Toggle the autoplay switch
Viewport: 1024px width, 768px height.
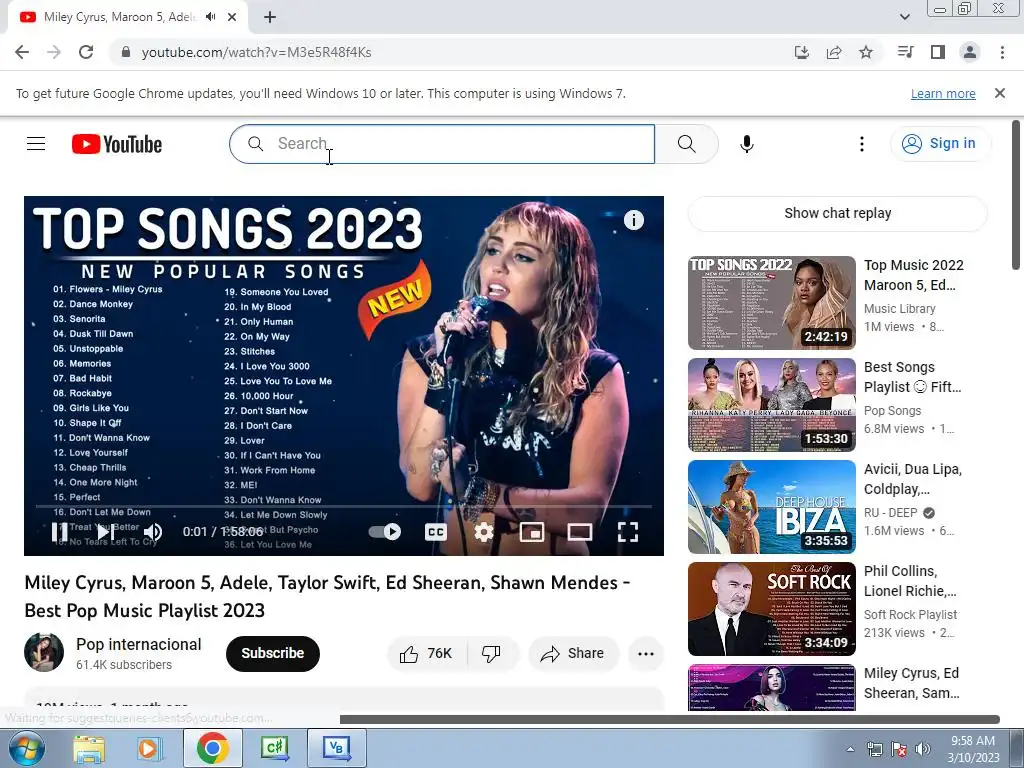pos(385,532)
